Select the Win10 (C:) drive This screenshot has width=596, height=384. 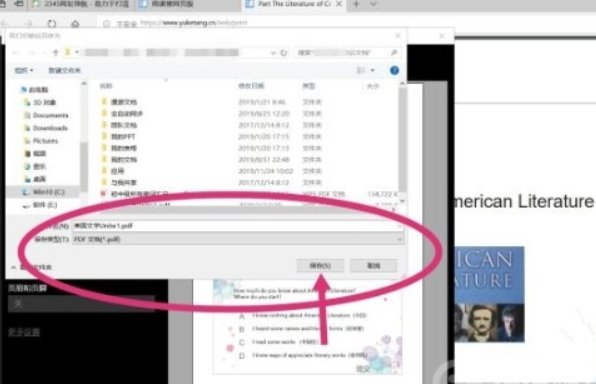43,192
